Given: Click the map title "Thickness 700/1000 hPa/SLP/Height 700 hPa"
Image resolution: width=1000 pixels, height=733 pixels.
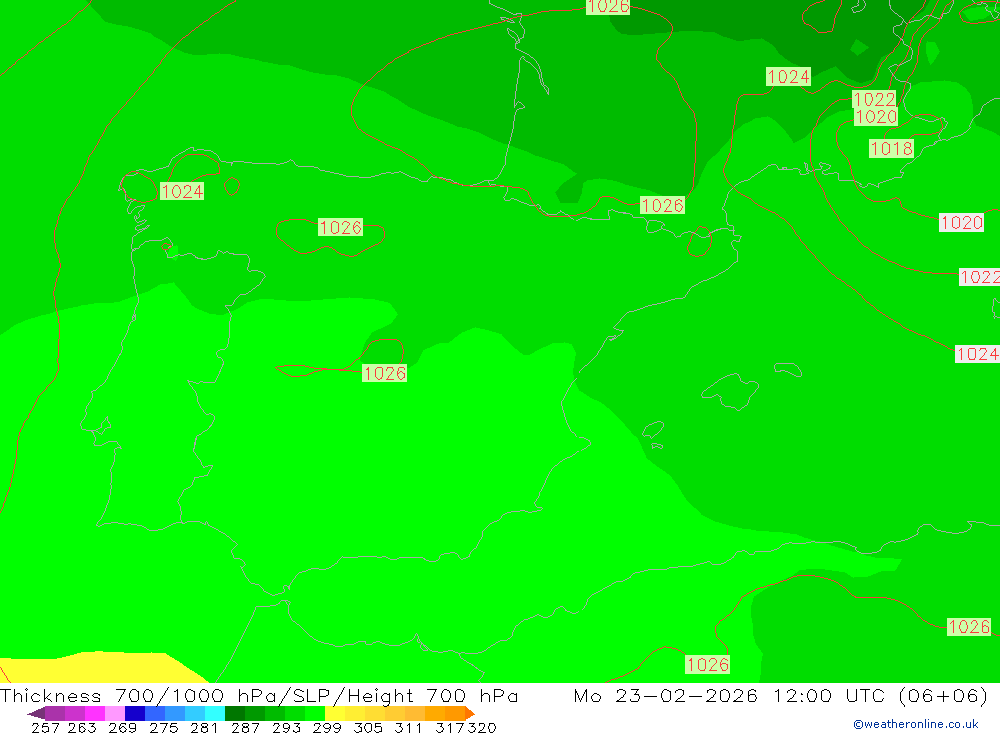Looking at the screenshot, I should (259, 695).
